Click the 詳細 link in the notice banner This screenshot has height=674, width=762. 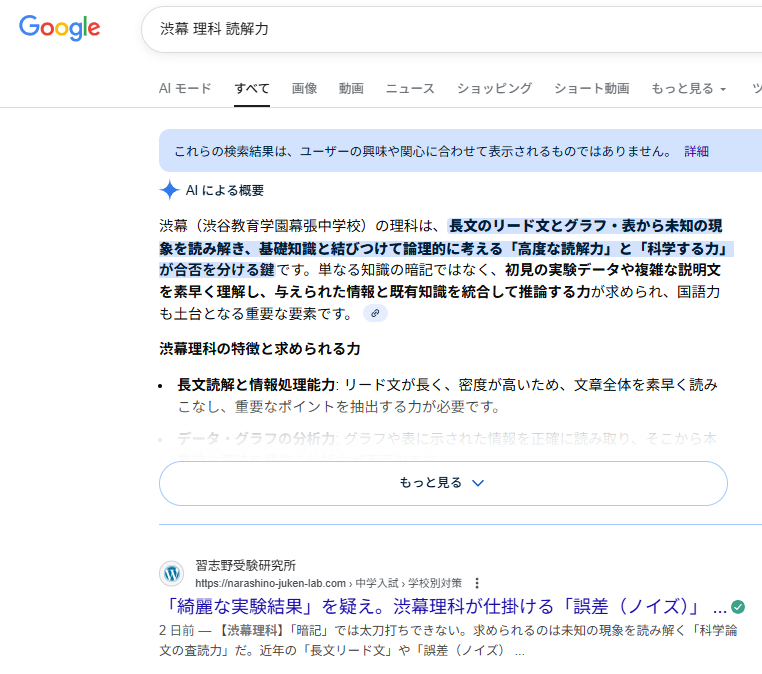696,151
